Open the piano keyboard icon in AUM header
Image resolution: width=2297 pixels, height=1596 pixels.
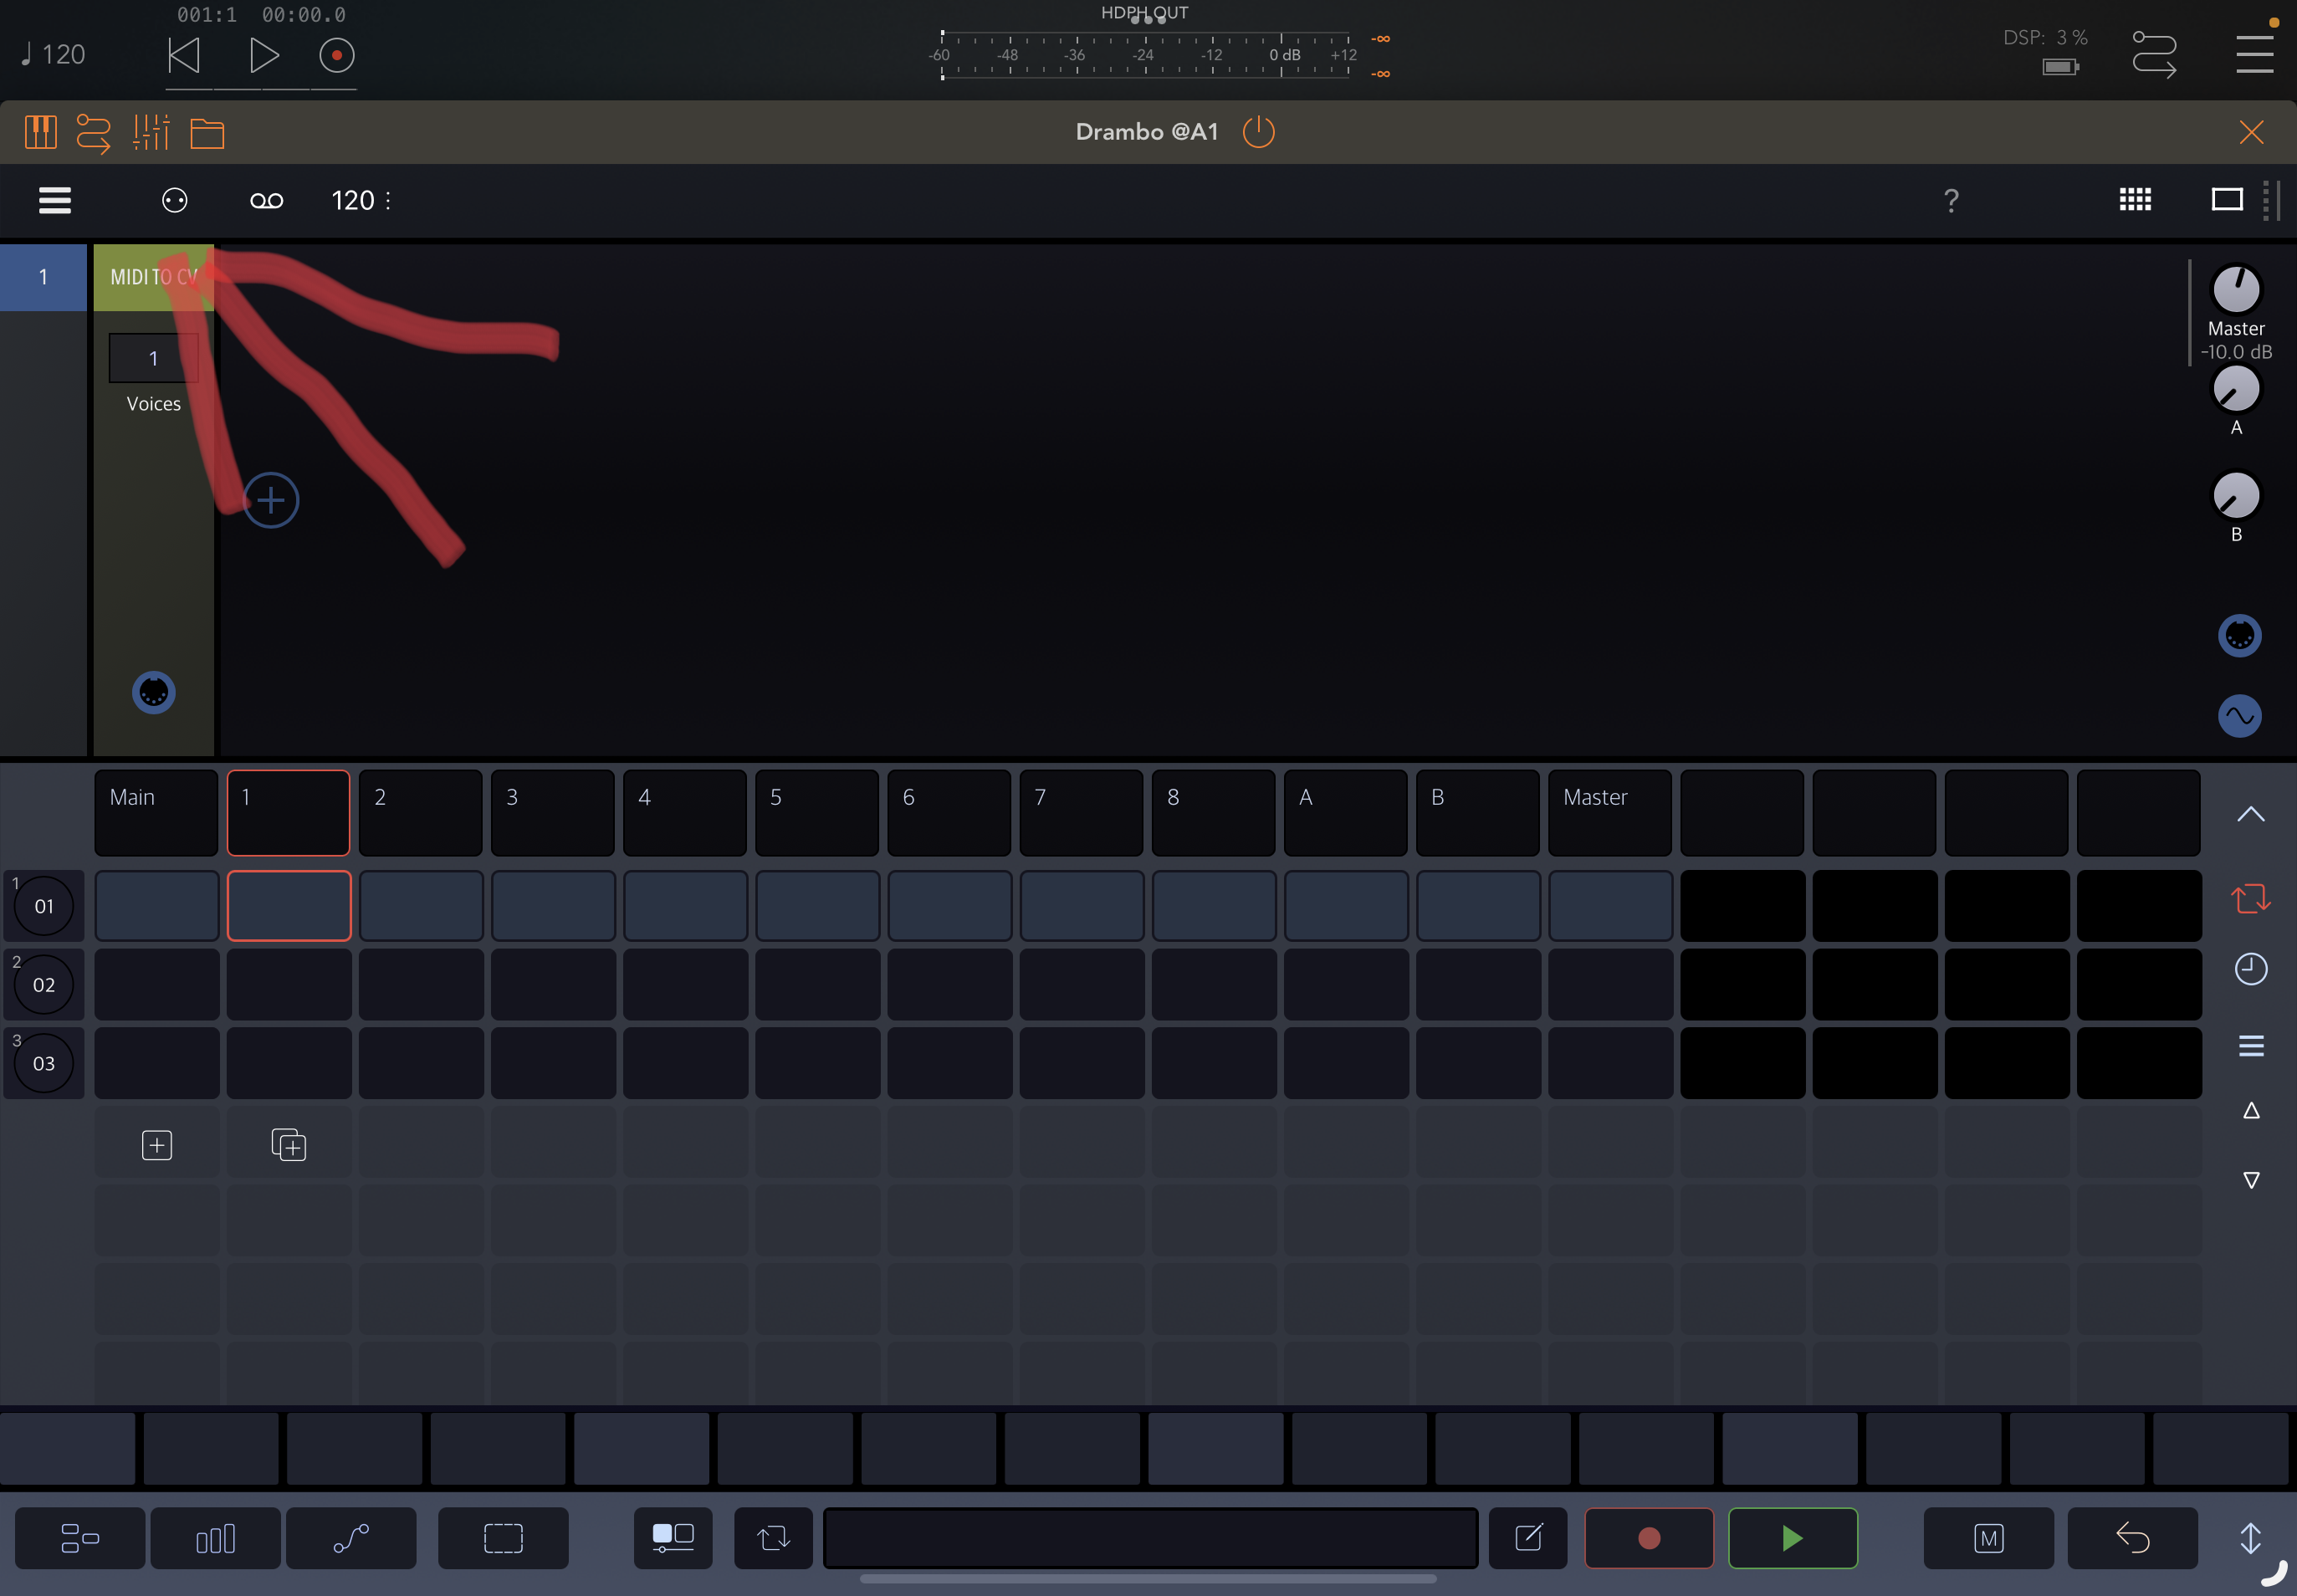[40, 132]
